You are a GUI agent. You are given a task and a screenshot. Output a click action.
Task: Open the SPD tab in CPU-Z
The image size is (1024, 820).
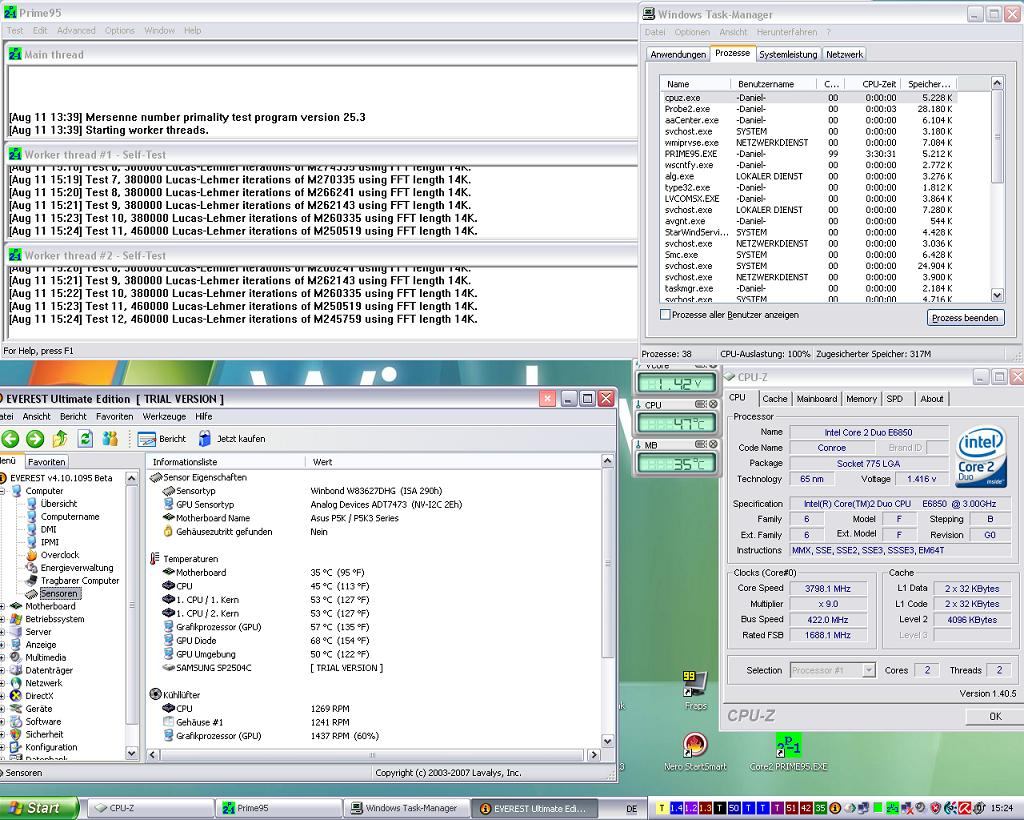895,399
